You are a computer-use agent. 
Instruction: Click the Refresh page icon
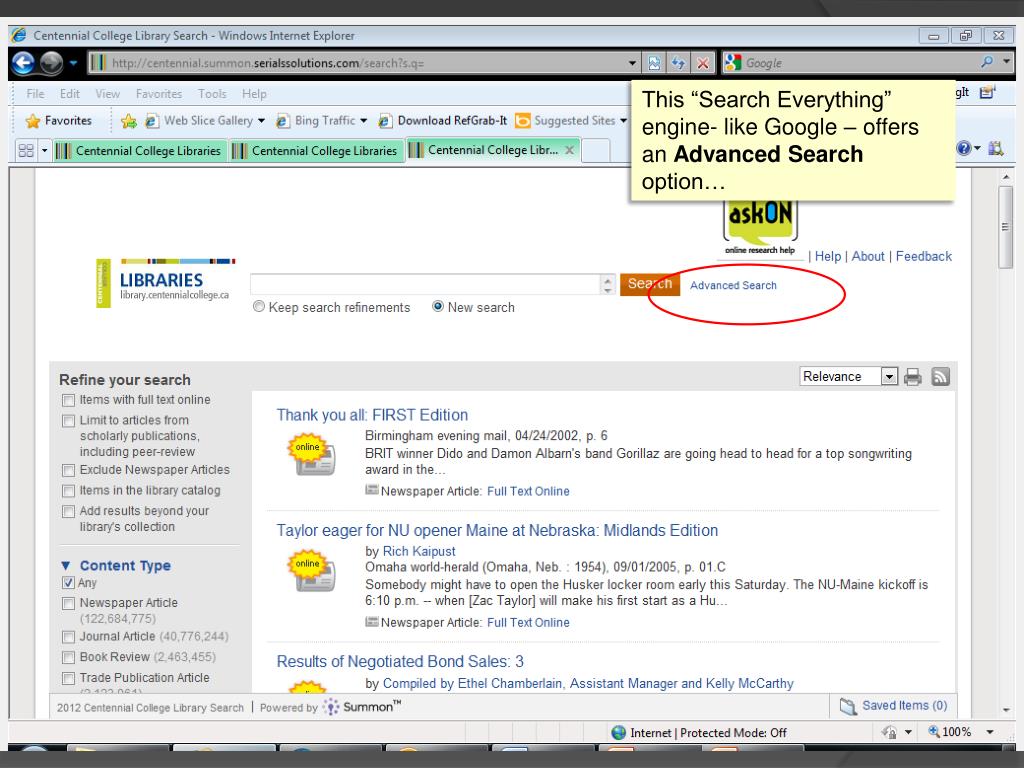[x=679, y=63]
